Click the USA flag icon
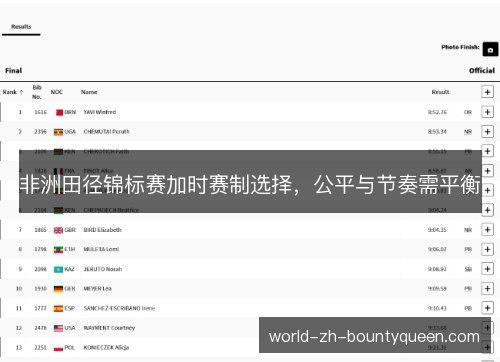 coord(58,328)
